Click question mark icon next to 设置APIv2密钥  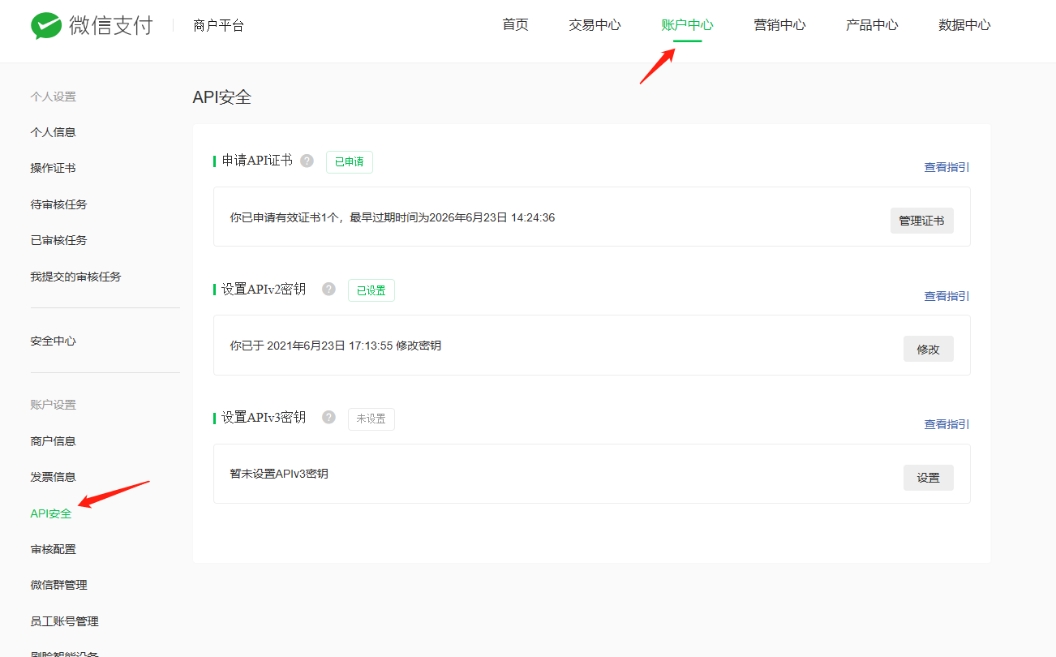coord(328,290)
